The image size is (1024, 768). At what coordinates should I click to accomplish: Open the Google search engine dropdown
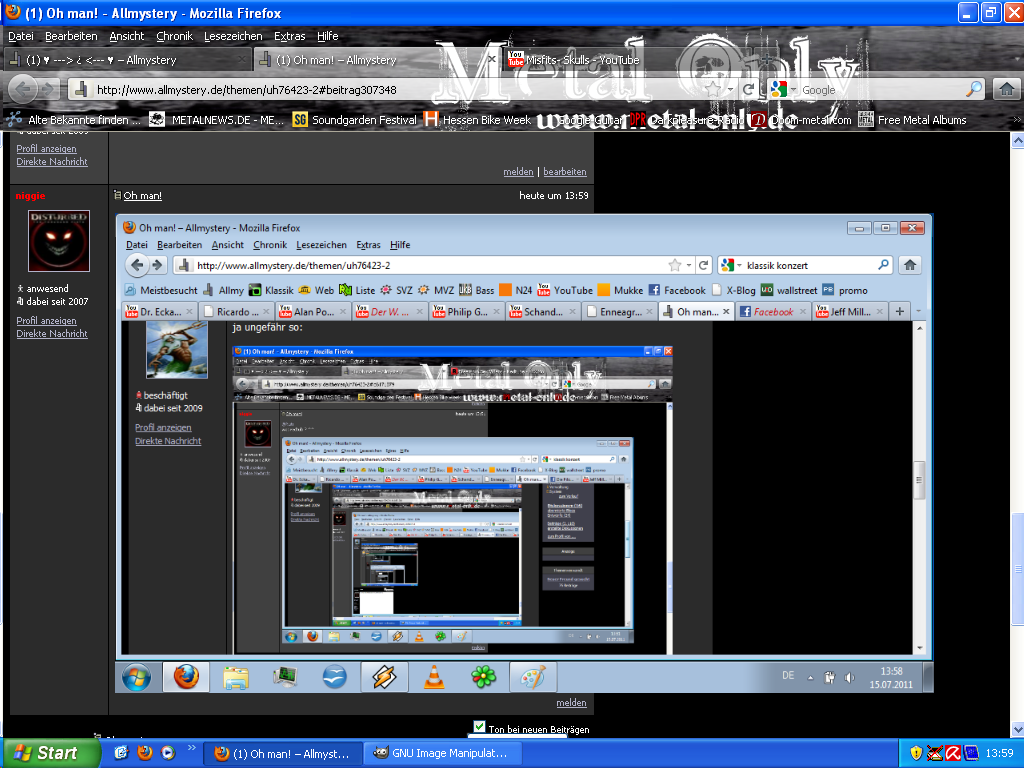click(x=793, y=89)
